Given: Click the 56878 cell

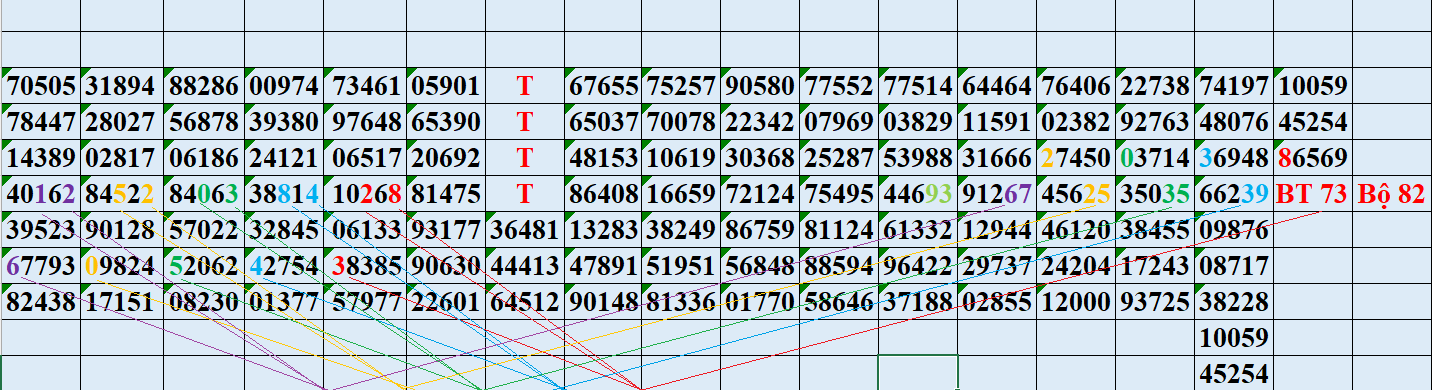Looking at the screenshot, I should click(x=204, y=122).
